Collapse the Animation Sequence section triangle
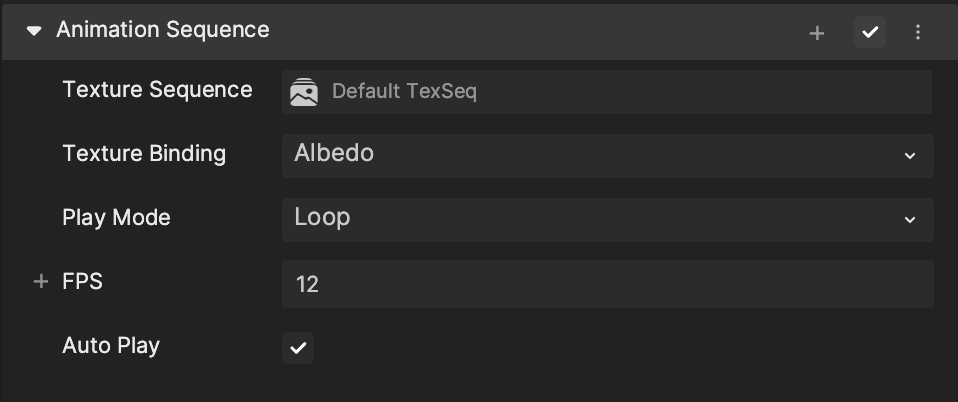This screenshot has height=402, width=958. [x=34, y=31]
